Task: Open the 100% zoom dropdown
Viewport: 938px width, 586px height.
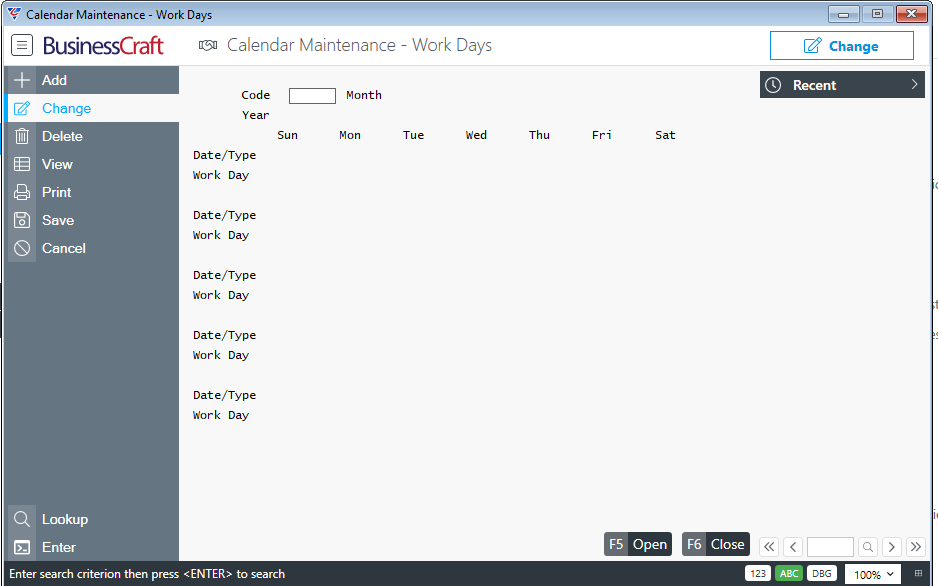Action: click(873, 575)
